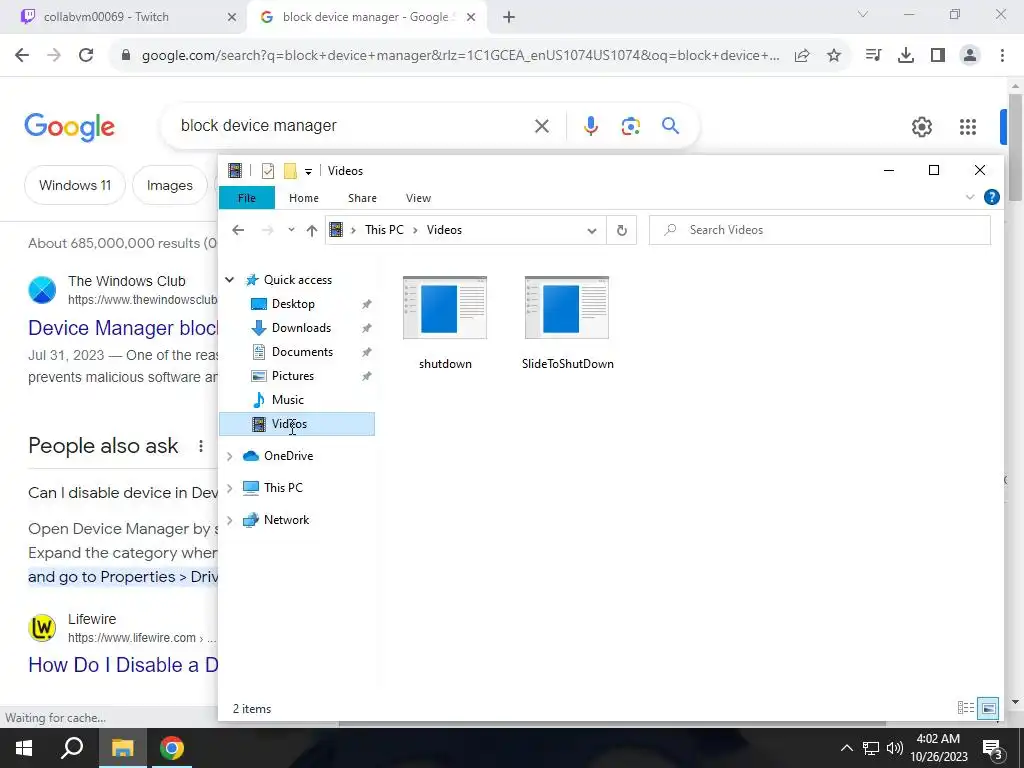1024x768 pixels.
Task: Search by image with Google Lens icon
Action: coord(630,126)
